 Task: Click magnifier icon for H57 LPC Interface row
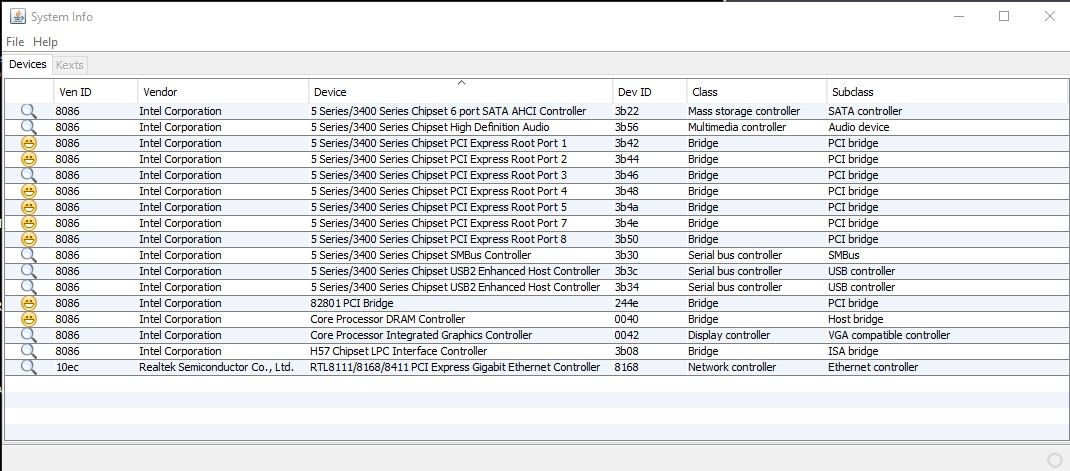28,351
